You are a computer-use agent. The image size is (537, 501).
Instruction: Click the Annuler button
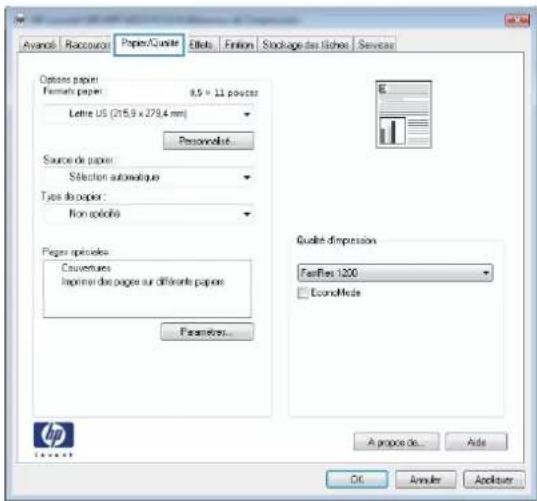pos(425,479)
